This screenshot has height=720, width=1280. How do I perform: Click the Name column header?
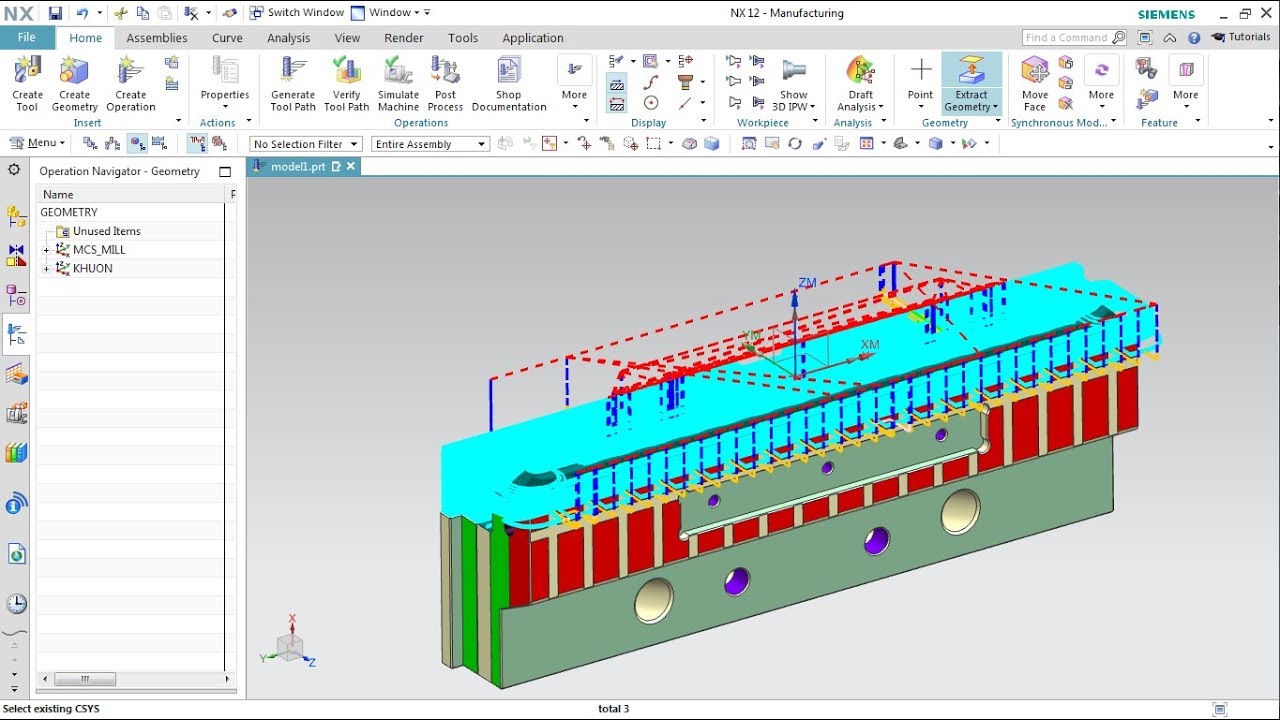point(58,194)
